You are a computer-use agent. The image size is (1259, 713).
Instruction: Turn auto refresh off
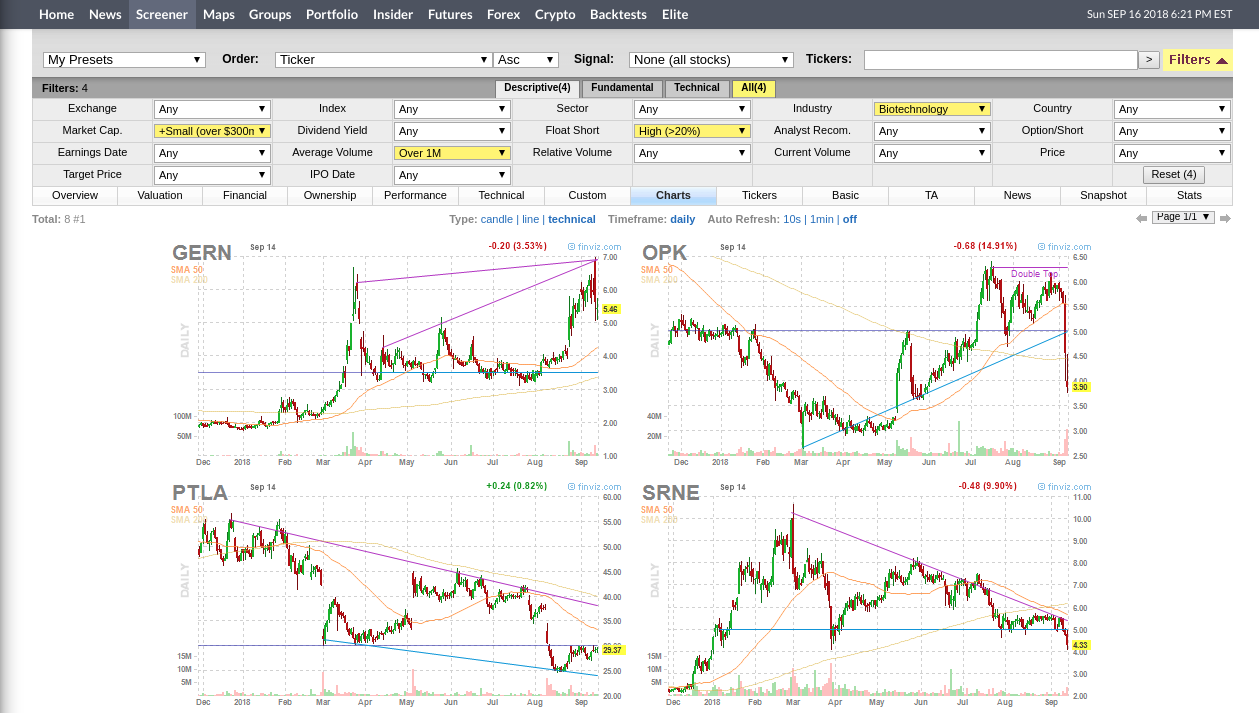pos(850,219)
